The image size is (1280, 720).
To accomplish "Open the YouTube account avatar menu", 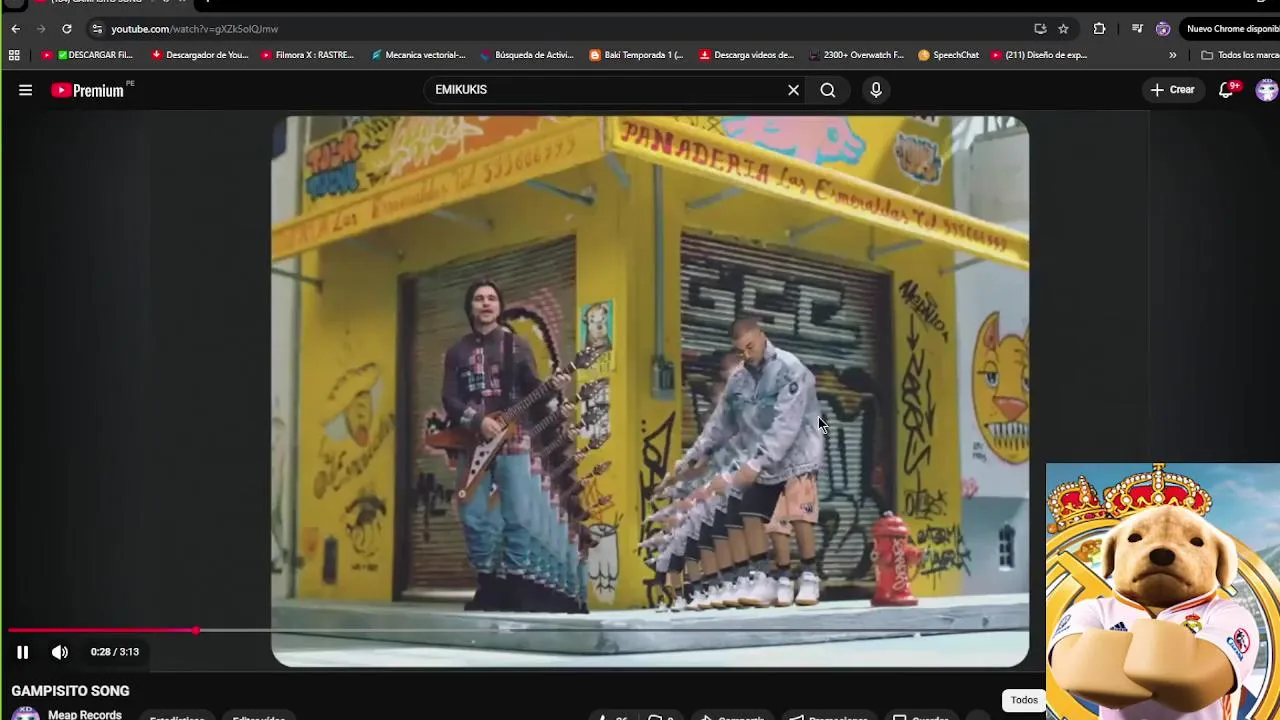I will point(1267,90).
